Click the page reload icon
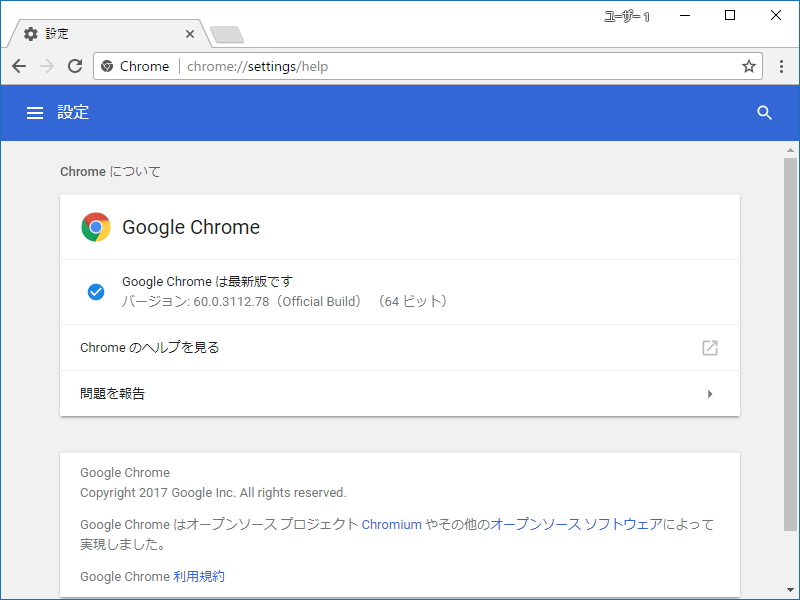This screenshot has height=600, width=800. pyautogui.click(x=75, y=66)
